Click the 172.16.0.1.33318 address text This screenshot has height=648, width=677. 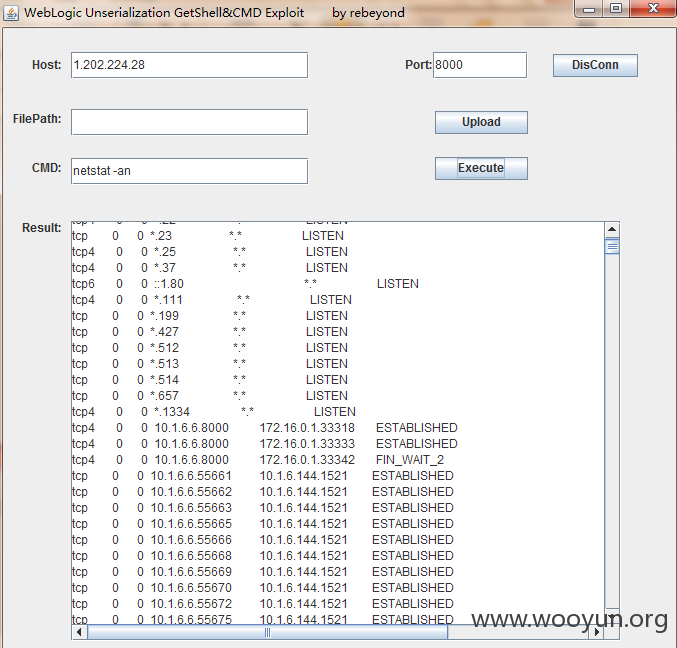307,428
